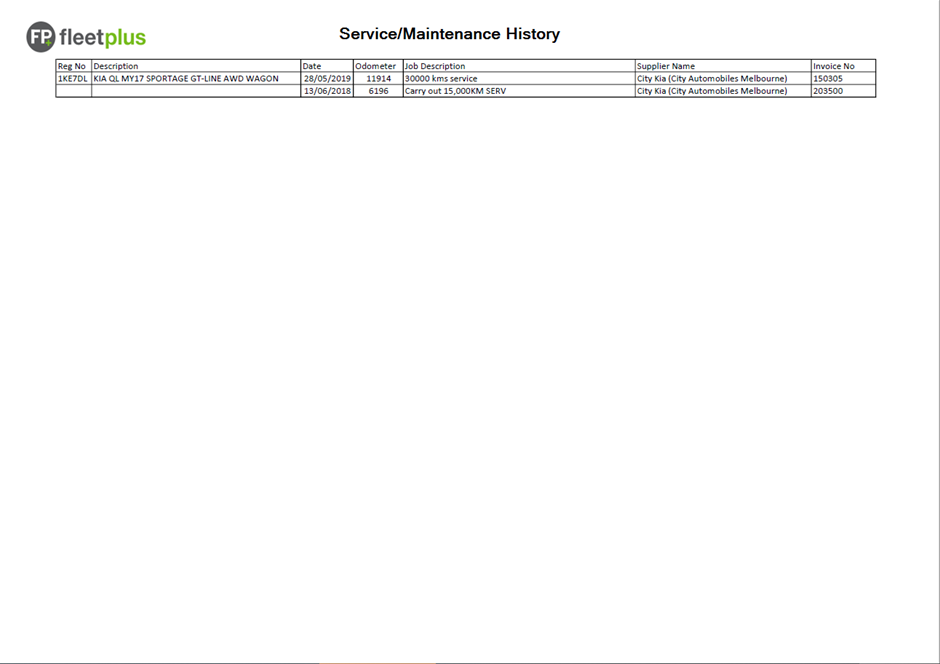Select the Description column header
The height and width of the screenshot is (664, 940).
(116, 66)
